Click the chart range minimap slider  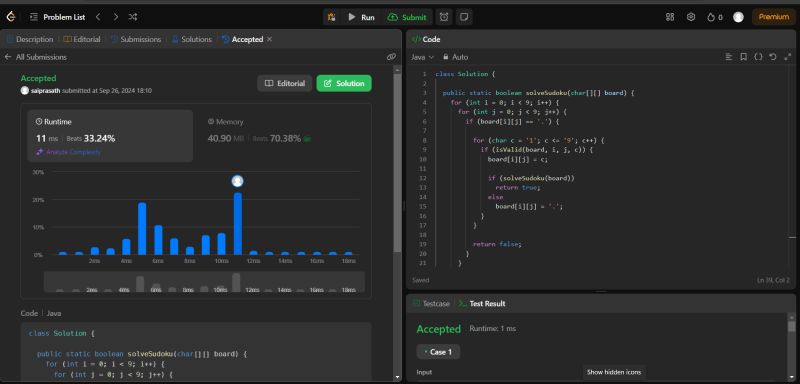pos(204,281)
